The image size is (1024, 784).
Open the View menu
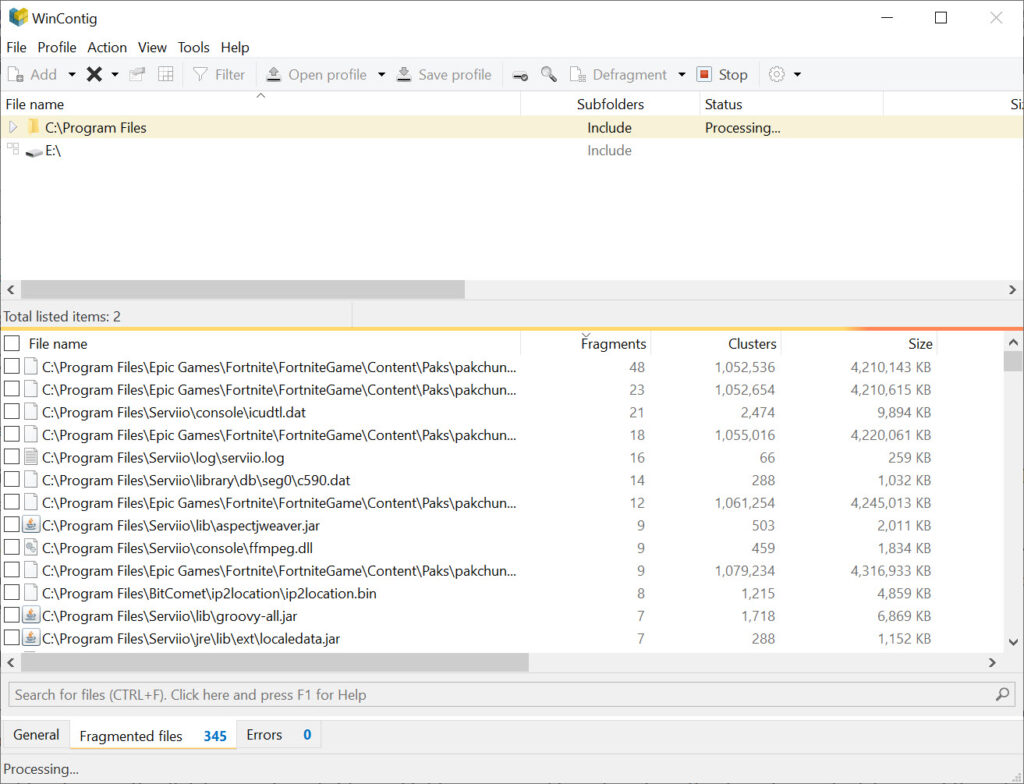152,48
